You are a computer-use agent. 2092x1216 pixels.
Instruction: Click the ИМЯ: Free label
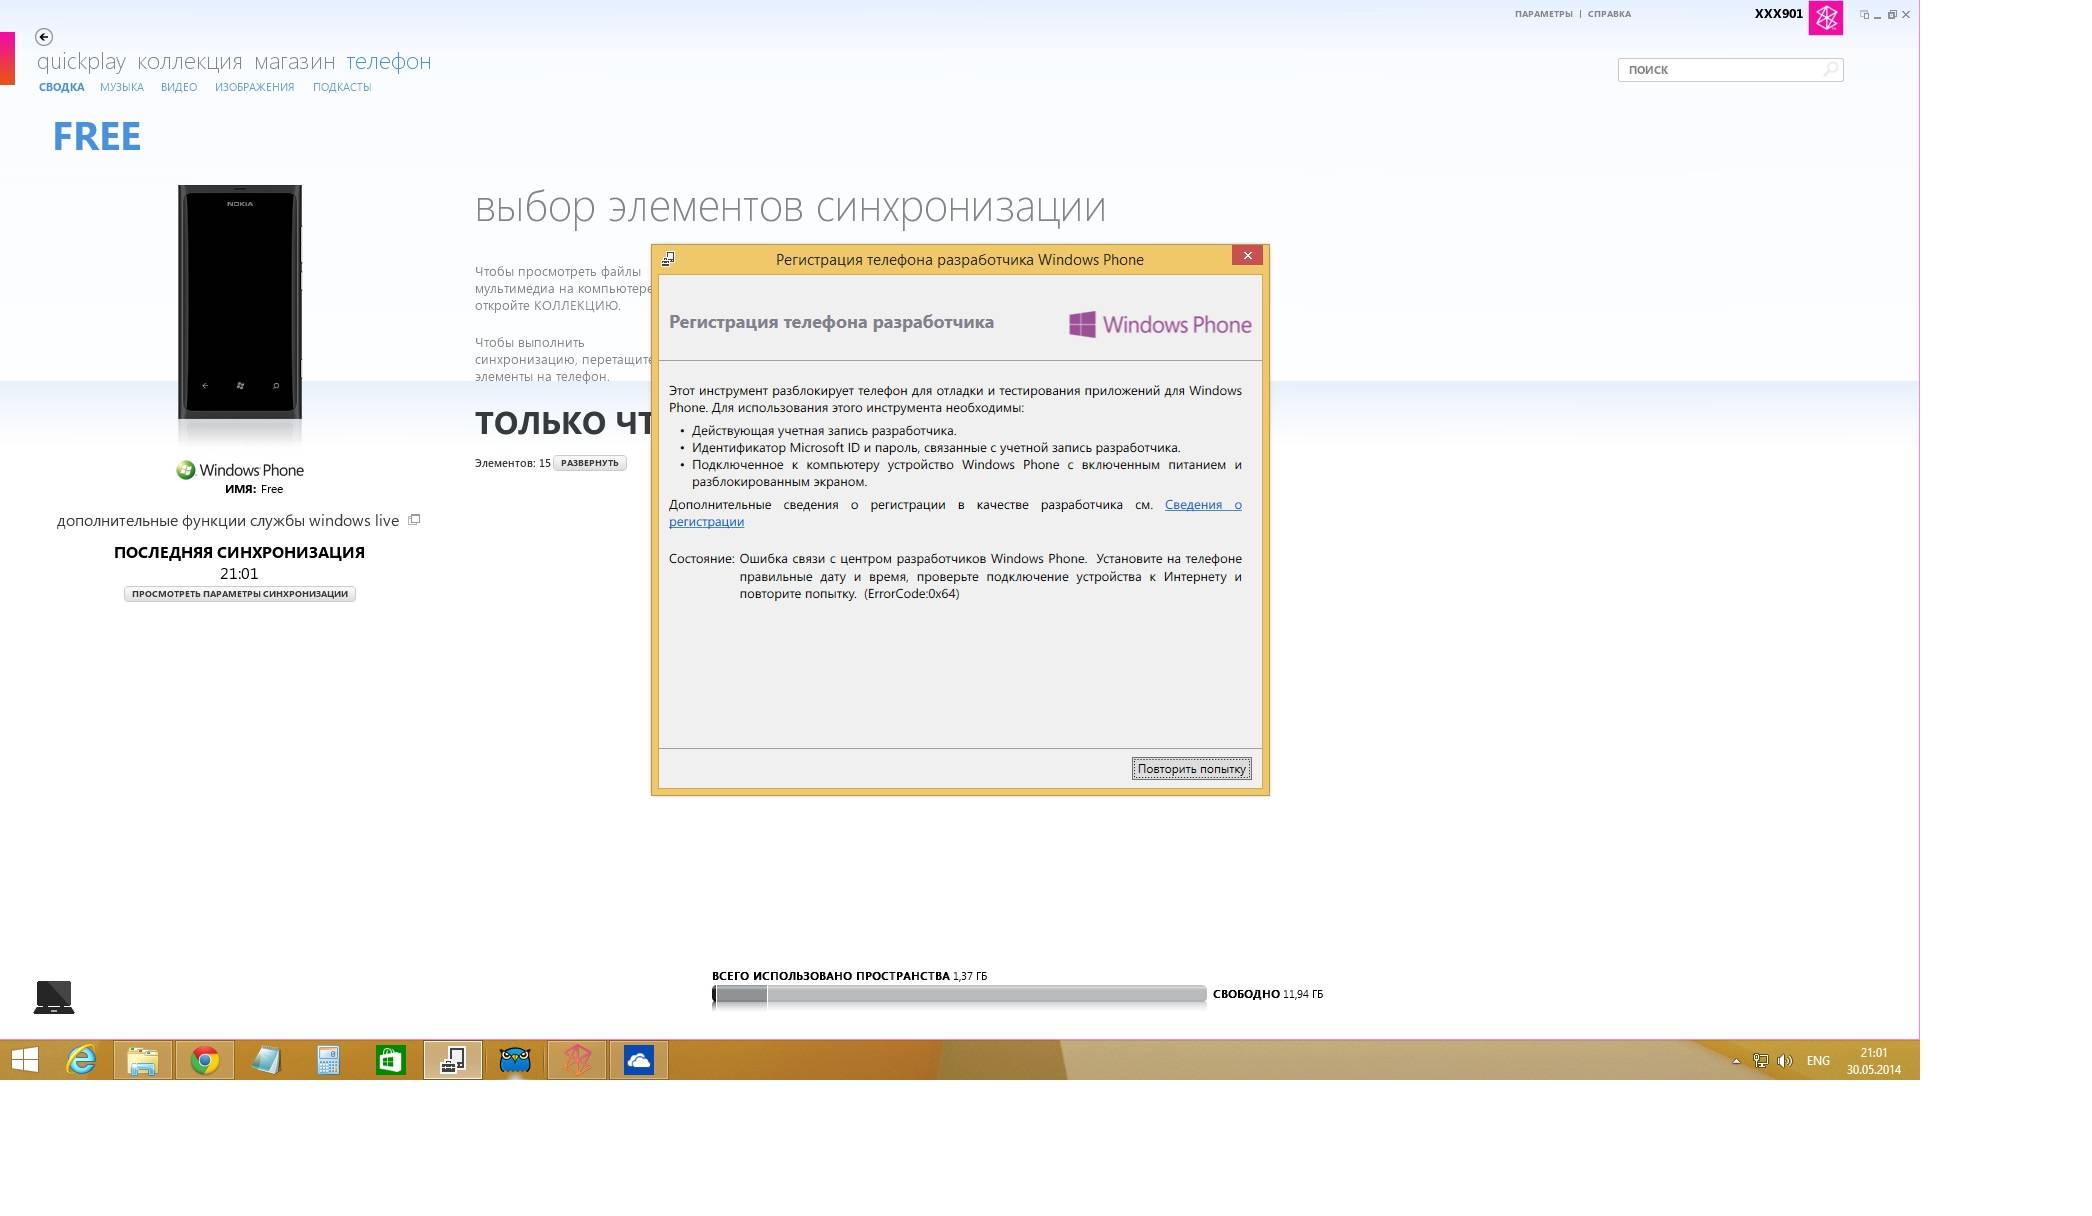click(254, 489)
